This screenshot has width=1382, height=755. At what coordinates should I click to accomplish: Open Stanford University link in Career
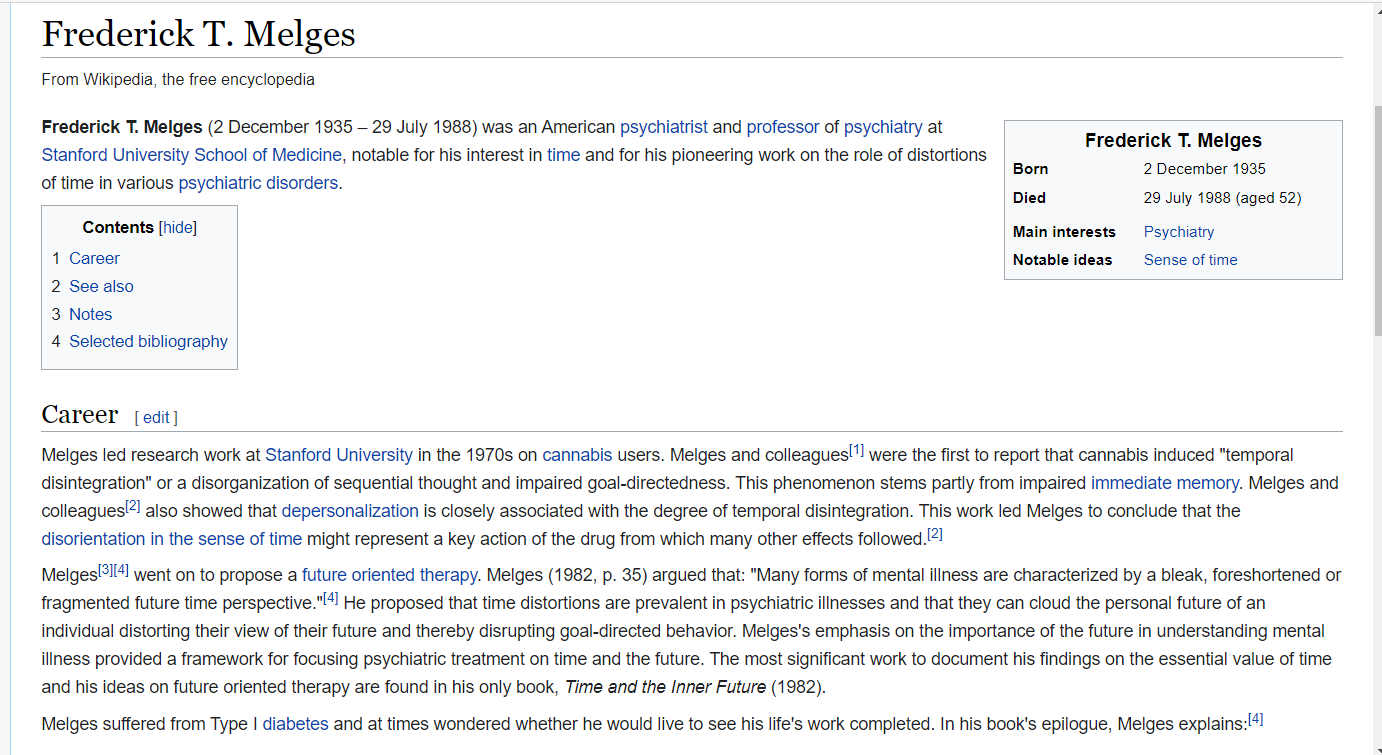click(x=339, y=455)
